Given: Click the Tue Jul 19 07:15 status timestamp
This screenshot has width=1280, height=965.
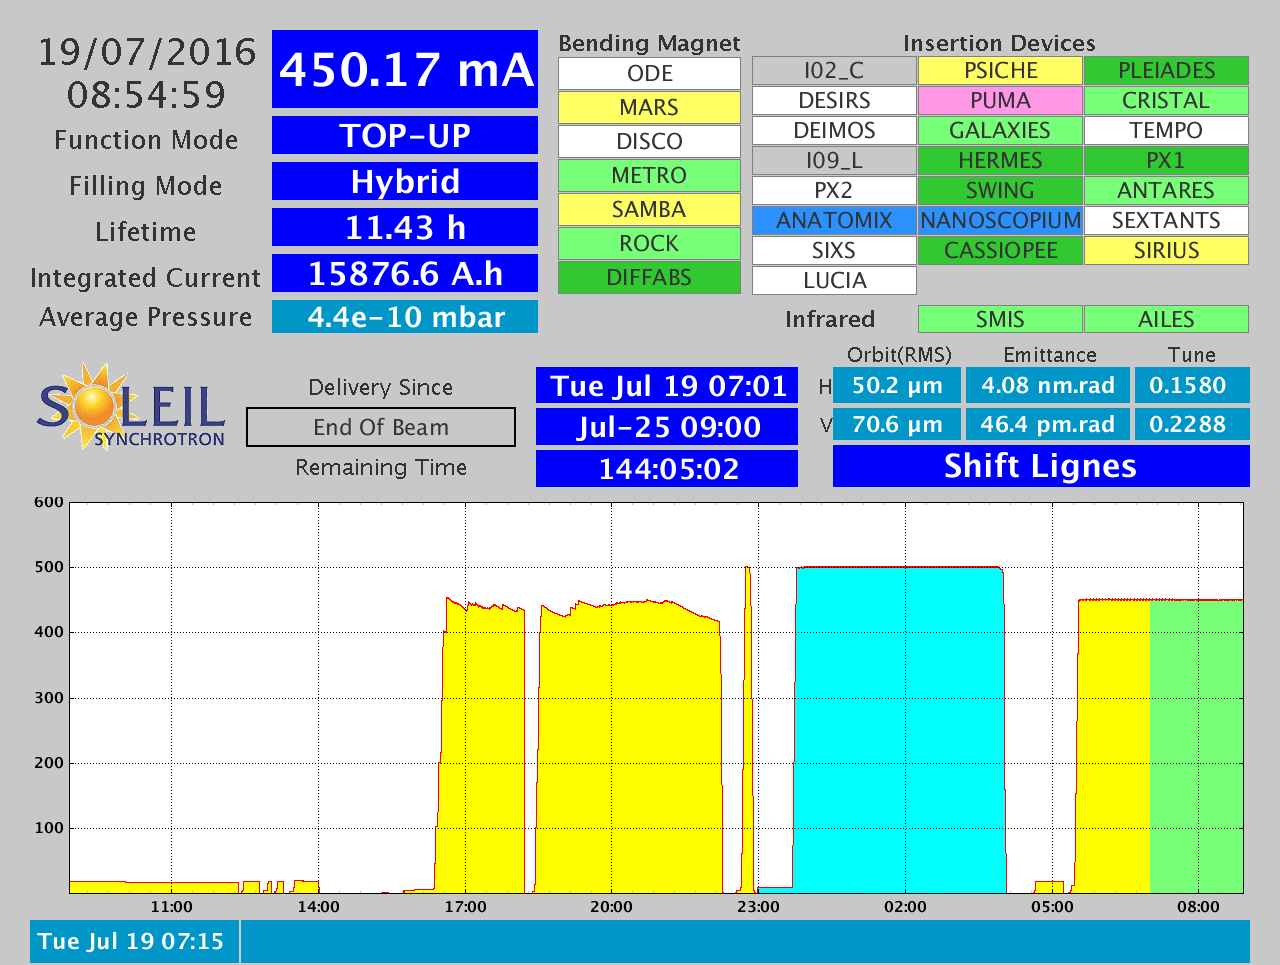Looking at the screenshot, I should coord(134,941).
